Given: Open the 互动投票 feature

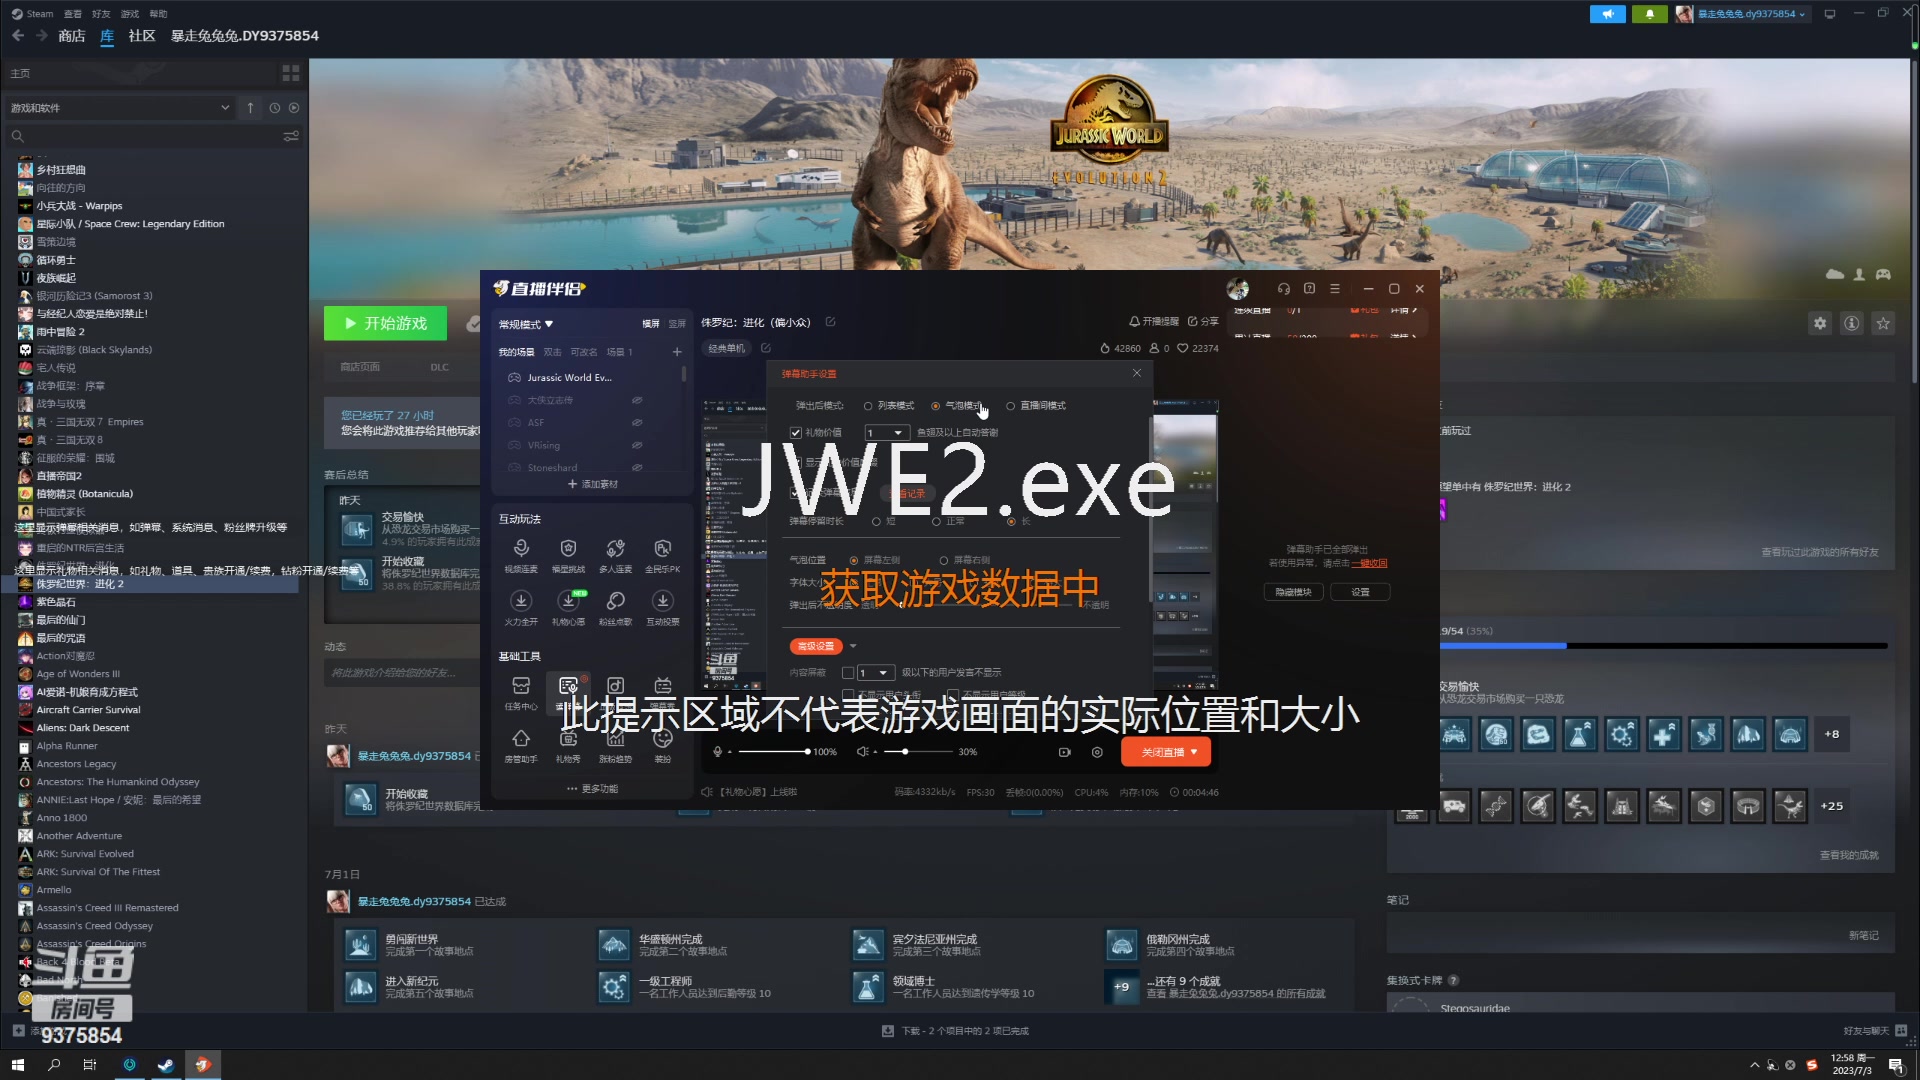Looking at the screenshot, I should [x=662, y=608].
